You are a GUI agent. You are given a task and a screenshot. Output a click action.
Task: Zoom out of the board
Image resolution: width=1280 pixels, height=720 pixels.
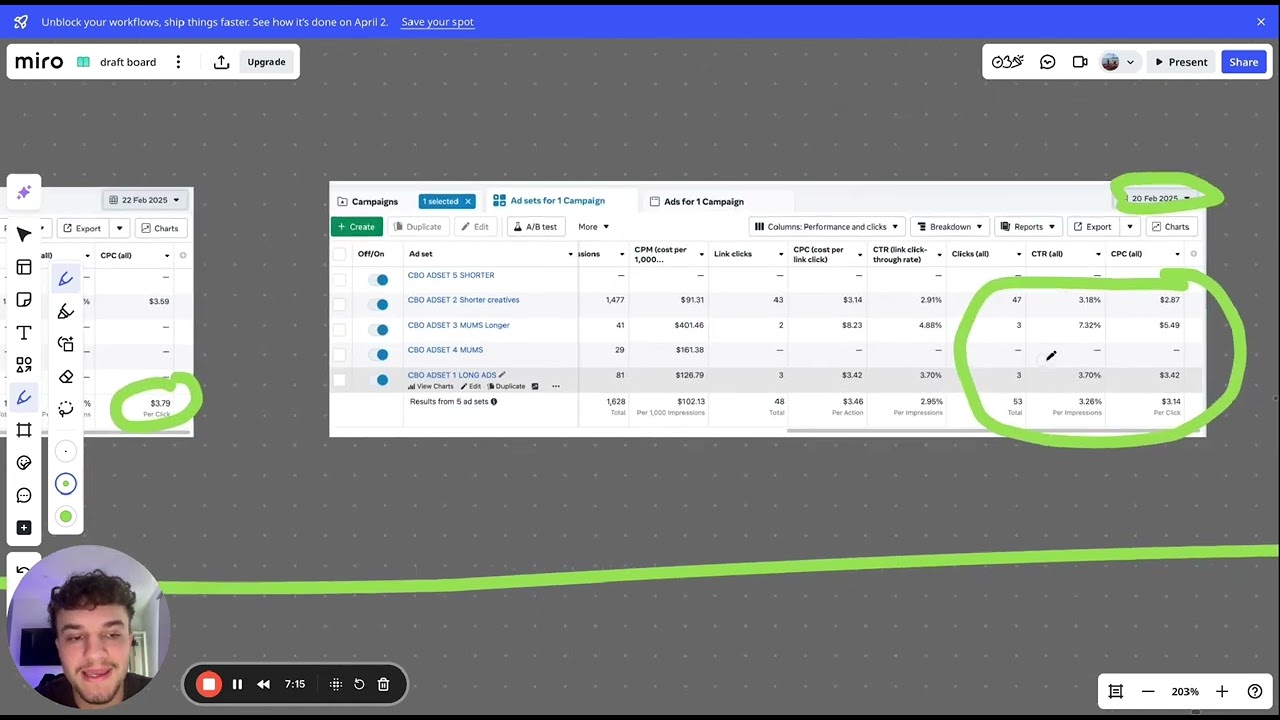(1148, 691)
